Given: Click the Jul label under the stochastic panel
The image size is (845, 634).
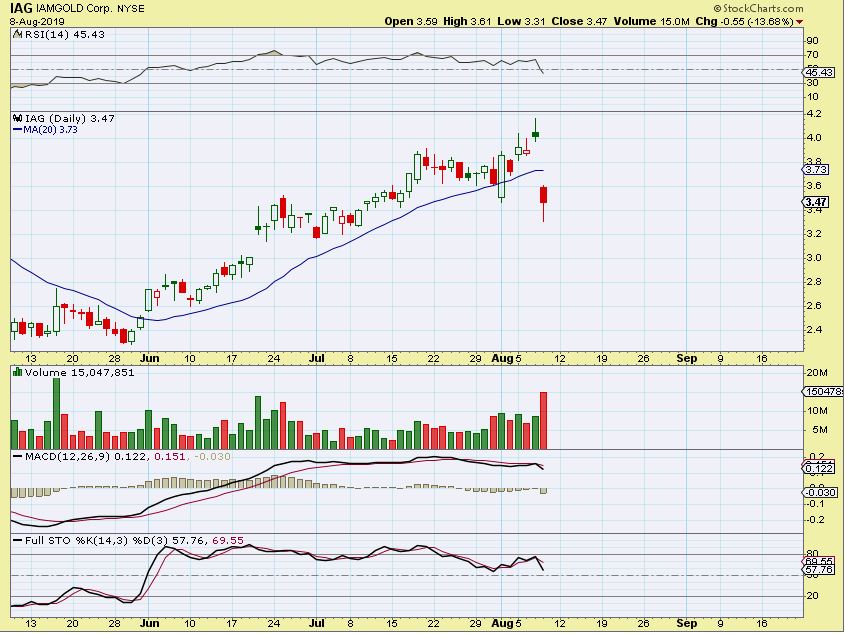Looking at the screenshot, I should [317, 623].
